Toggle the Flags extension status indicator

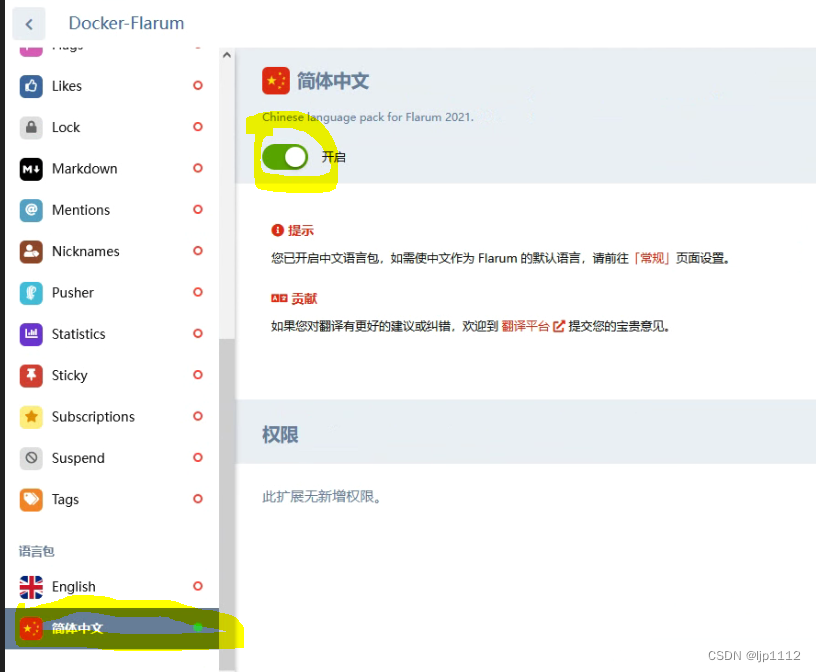point(196,45)
